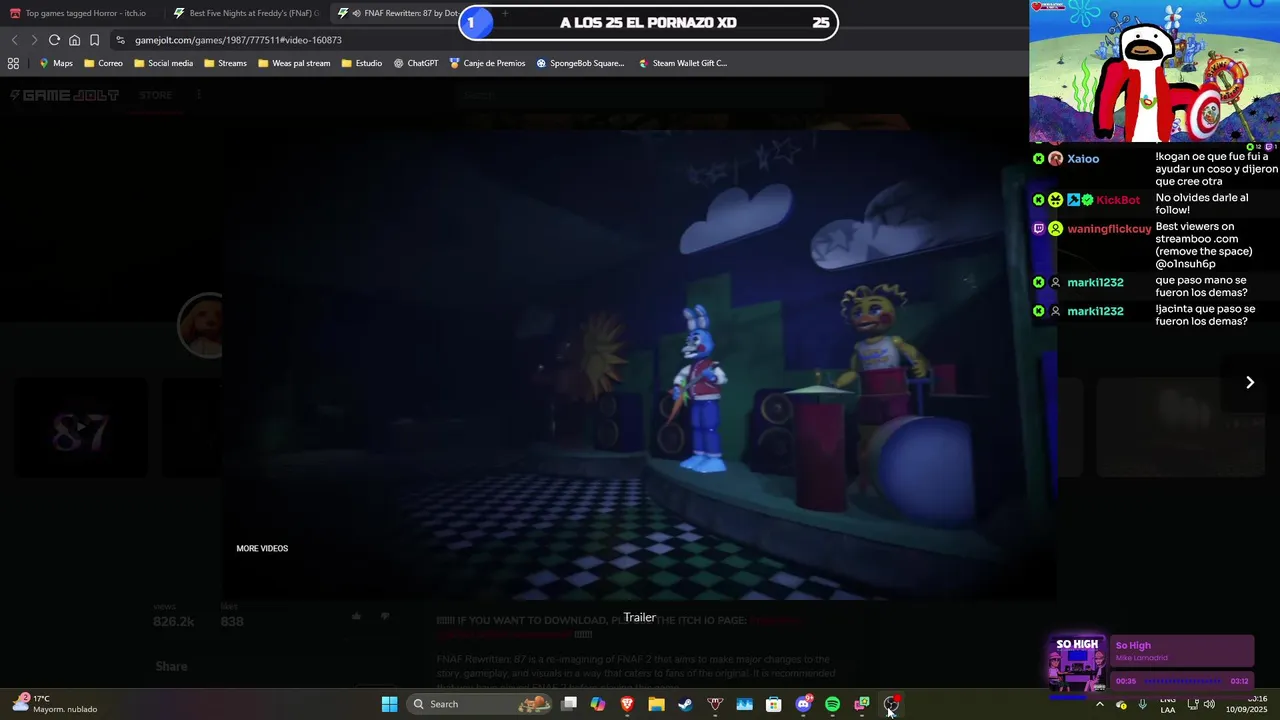Click the Trailer caption below the video

point(640,618)
